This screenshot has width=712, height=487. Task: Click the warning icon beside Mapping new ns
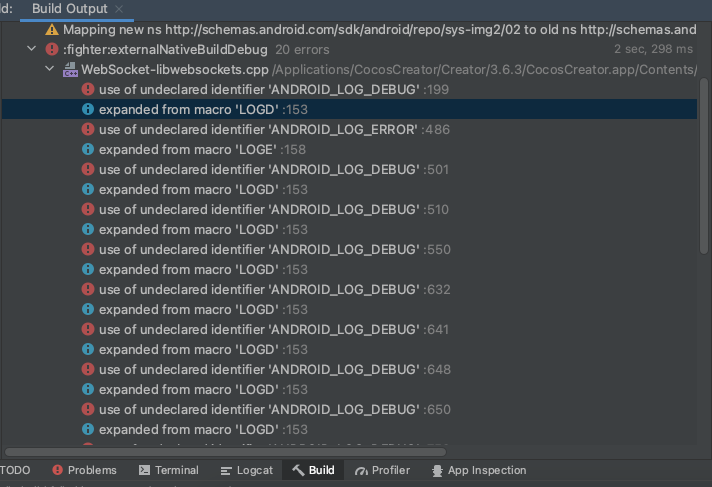pyautogui.click(x=52, y=30)
